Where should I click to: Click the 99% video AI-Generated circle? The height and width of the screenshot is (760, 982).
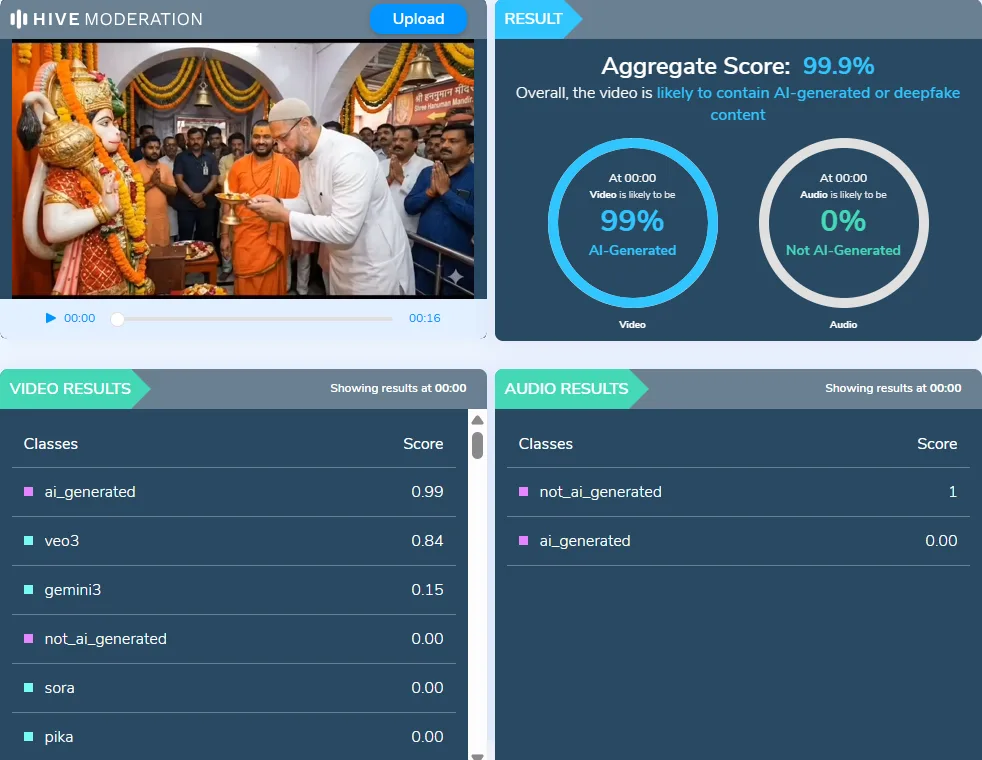(632, 222)
